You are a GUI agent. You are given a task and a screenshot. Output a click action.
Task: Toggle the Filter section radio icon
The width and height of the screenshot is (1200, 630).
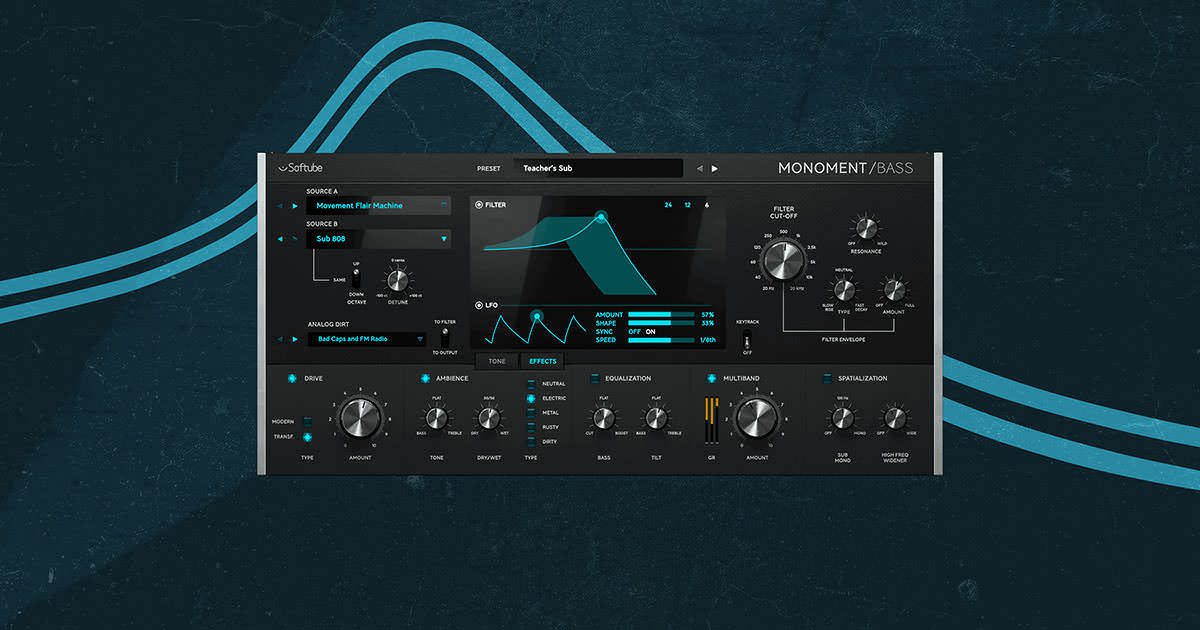click(479, 205)
